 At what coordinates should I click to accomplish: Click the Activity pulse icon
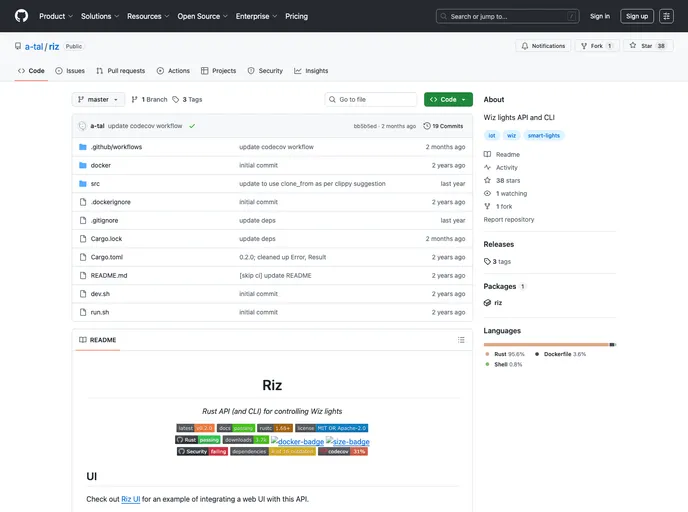point(487,168)
